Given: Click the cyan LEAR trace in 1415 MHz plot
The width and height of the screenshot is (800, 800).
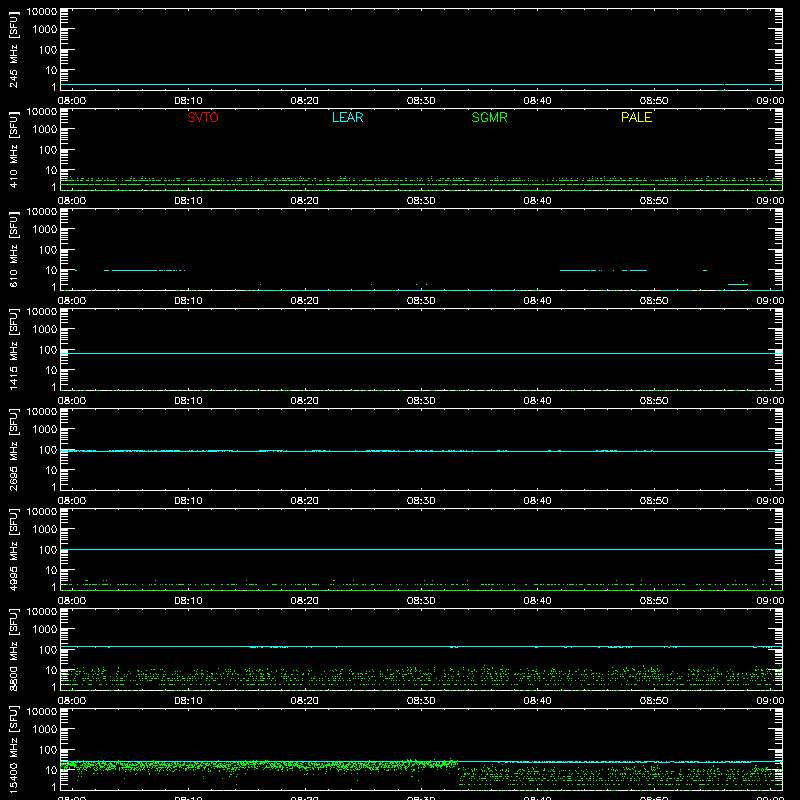Looking at the screenshot, I should click(x=421, y=353).
